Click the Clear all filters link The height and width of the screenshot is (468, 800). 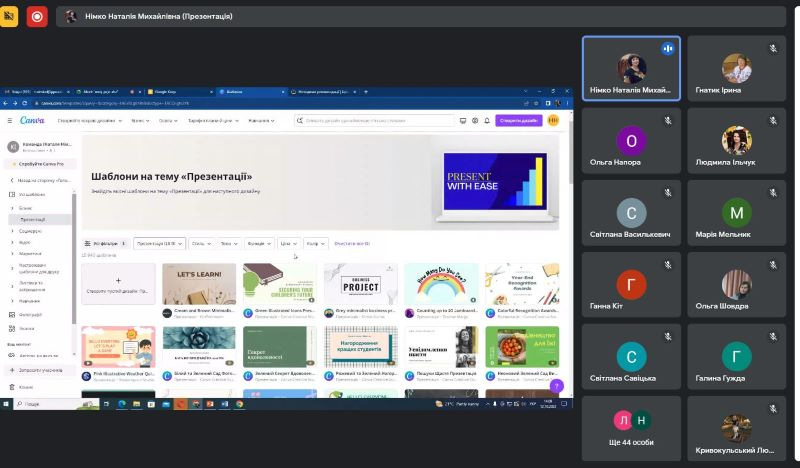click(352, 243)
